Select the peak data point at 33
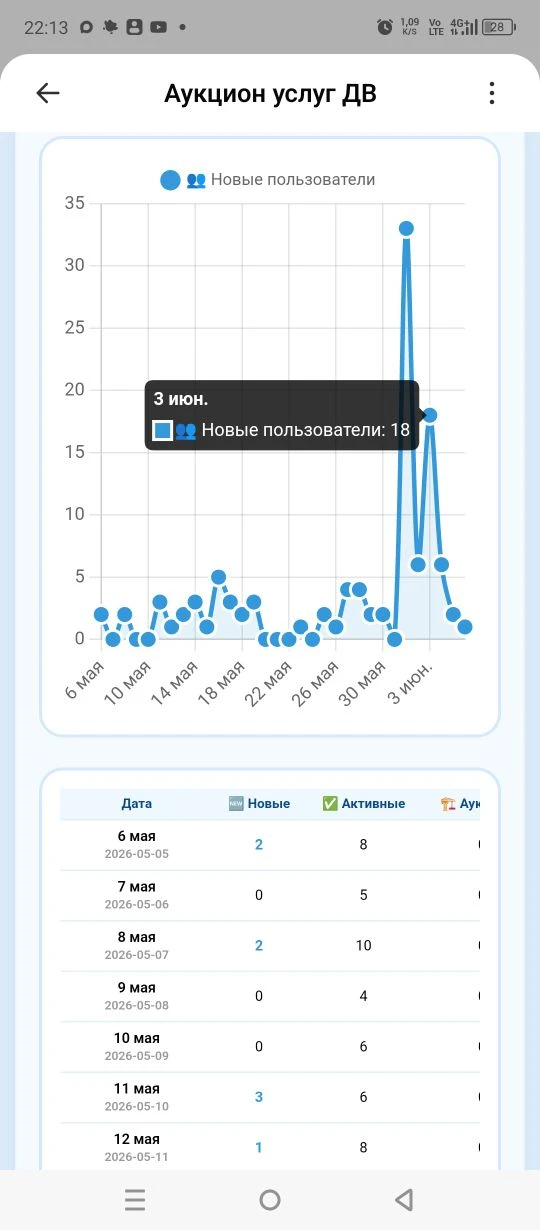Viewport: 540px width, 1230px height. click(x=406, y=228)
